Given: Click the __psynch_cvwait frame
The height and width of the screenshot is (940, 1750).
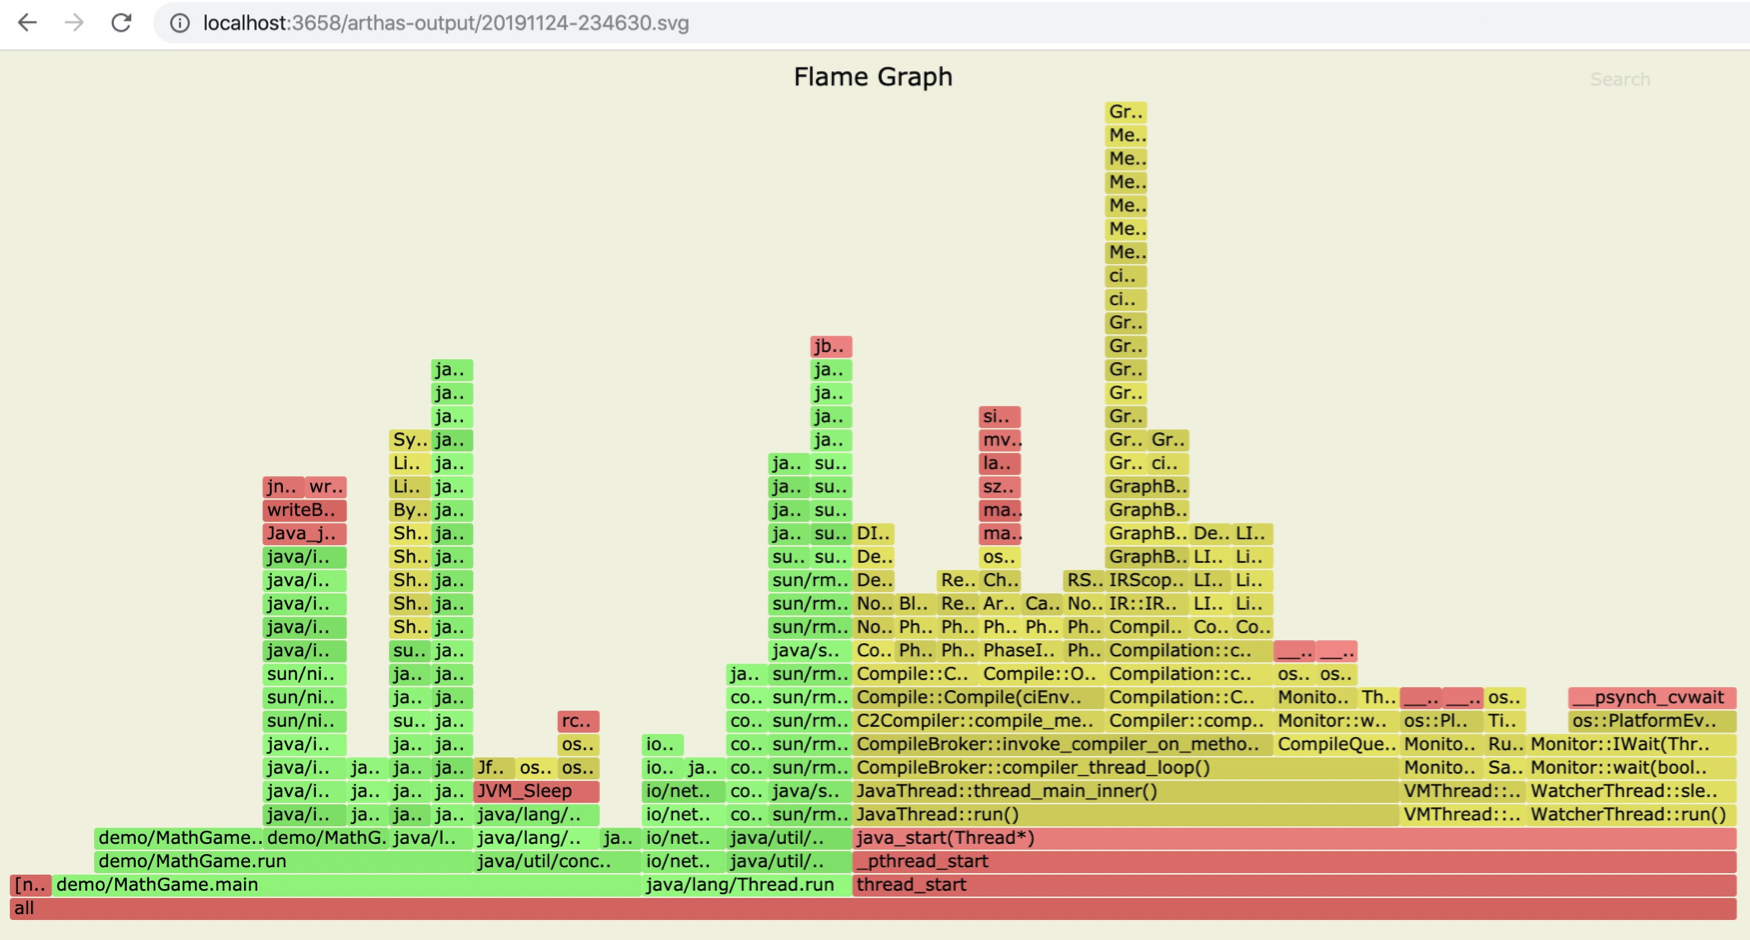Looking at the screenshot, I should point(1651,698).
